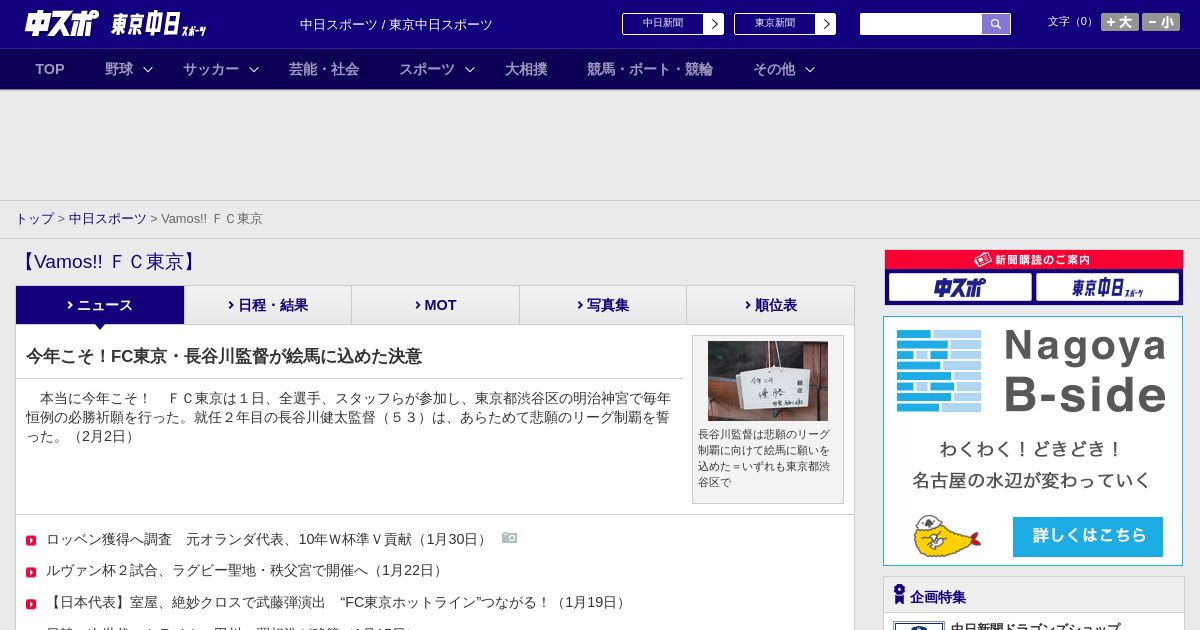The width and height of the screenshot is (1200, 630).
Task: Click 中日スポーツ / 東京中日スポーツ header text
Action: 396,25
